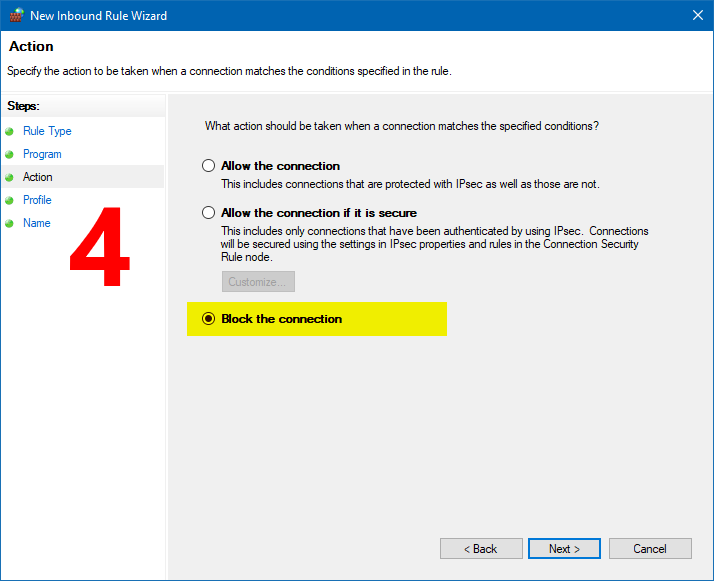This screenshot has width=714, height=581.
Task: Go to the Rule Type step
Action: 47,131
